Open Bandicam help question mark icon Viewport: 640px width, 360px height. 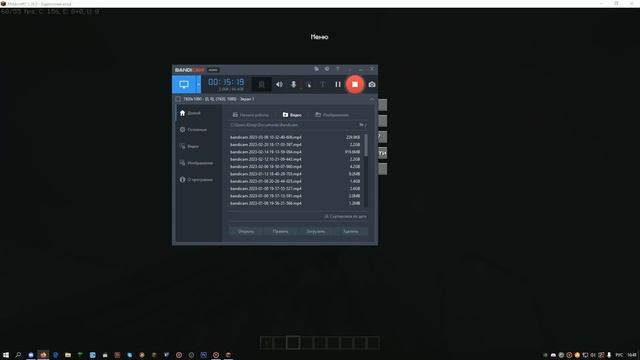pyautogui.click(x=338, y=69)
